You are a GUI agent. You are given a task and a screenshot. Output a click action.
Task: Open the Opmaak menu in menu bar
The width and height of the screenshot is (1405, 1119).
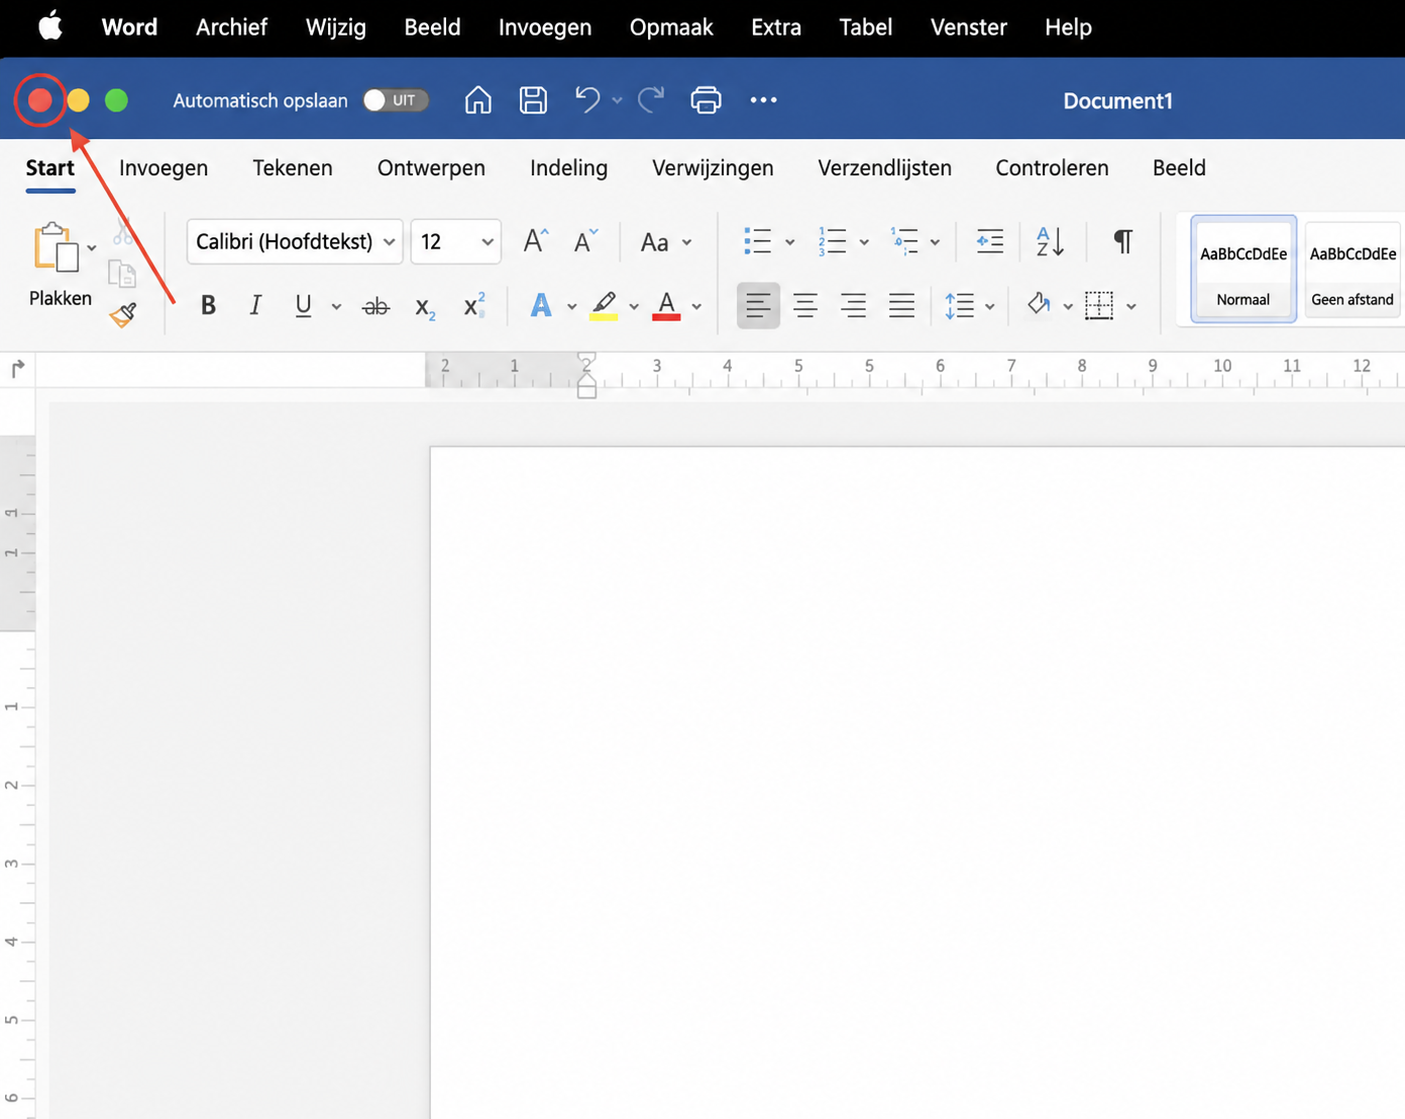671,27
